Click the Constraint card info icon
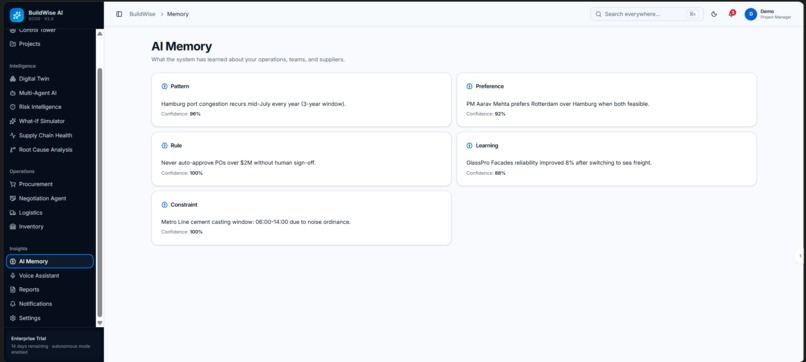The image size is (806, 362). click(x=164, y=205)
